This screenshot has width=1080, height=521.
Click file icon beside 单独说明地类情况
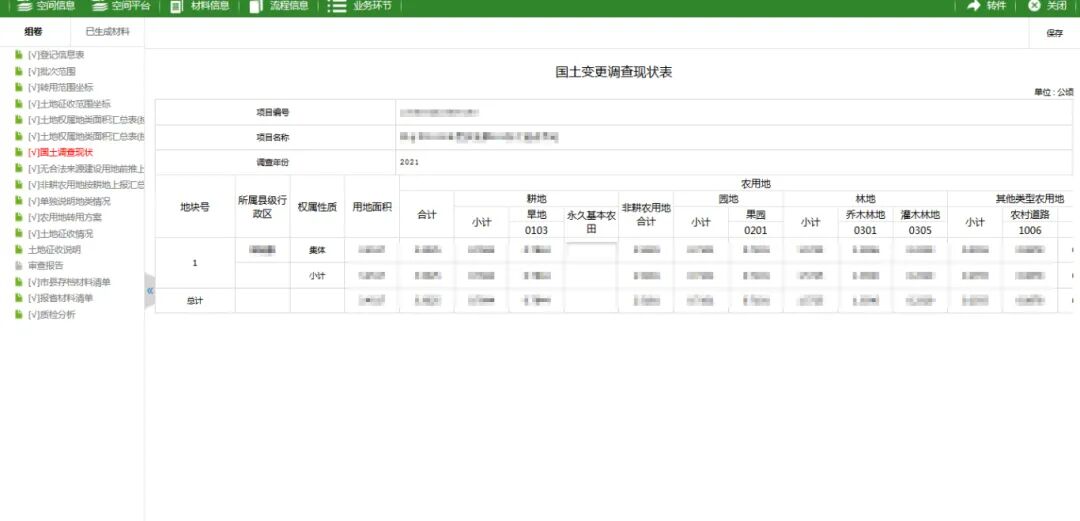[19, 201]
